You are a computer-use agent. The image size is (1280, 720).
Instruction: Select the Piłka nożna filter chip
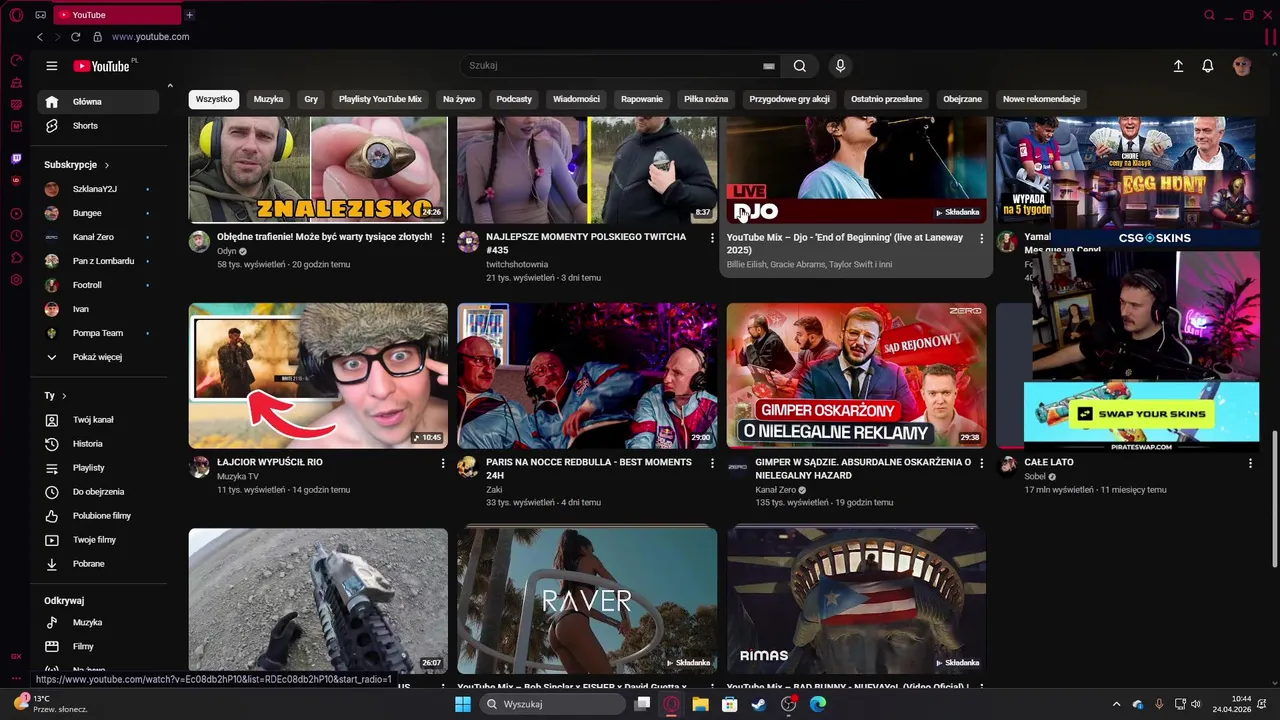pos(706,99)
